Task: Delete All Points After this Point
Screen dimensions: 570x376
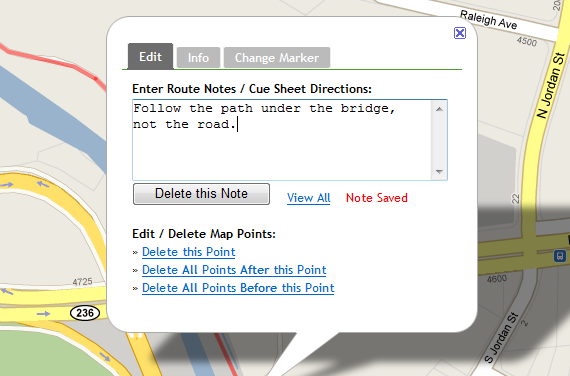Action: [234, 270]
